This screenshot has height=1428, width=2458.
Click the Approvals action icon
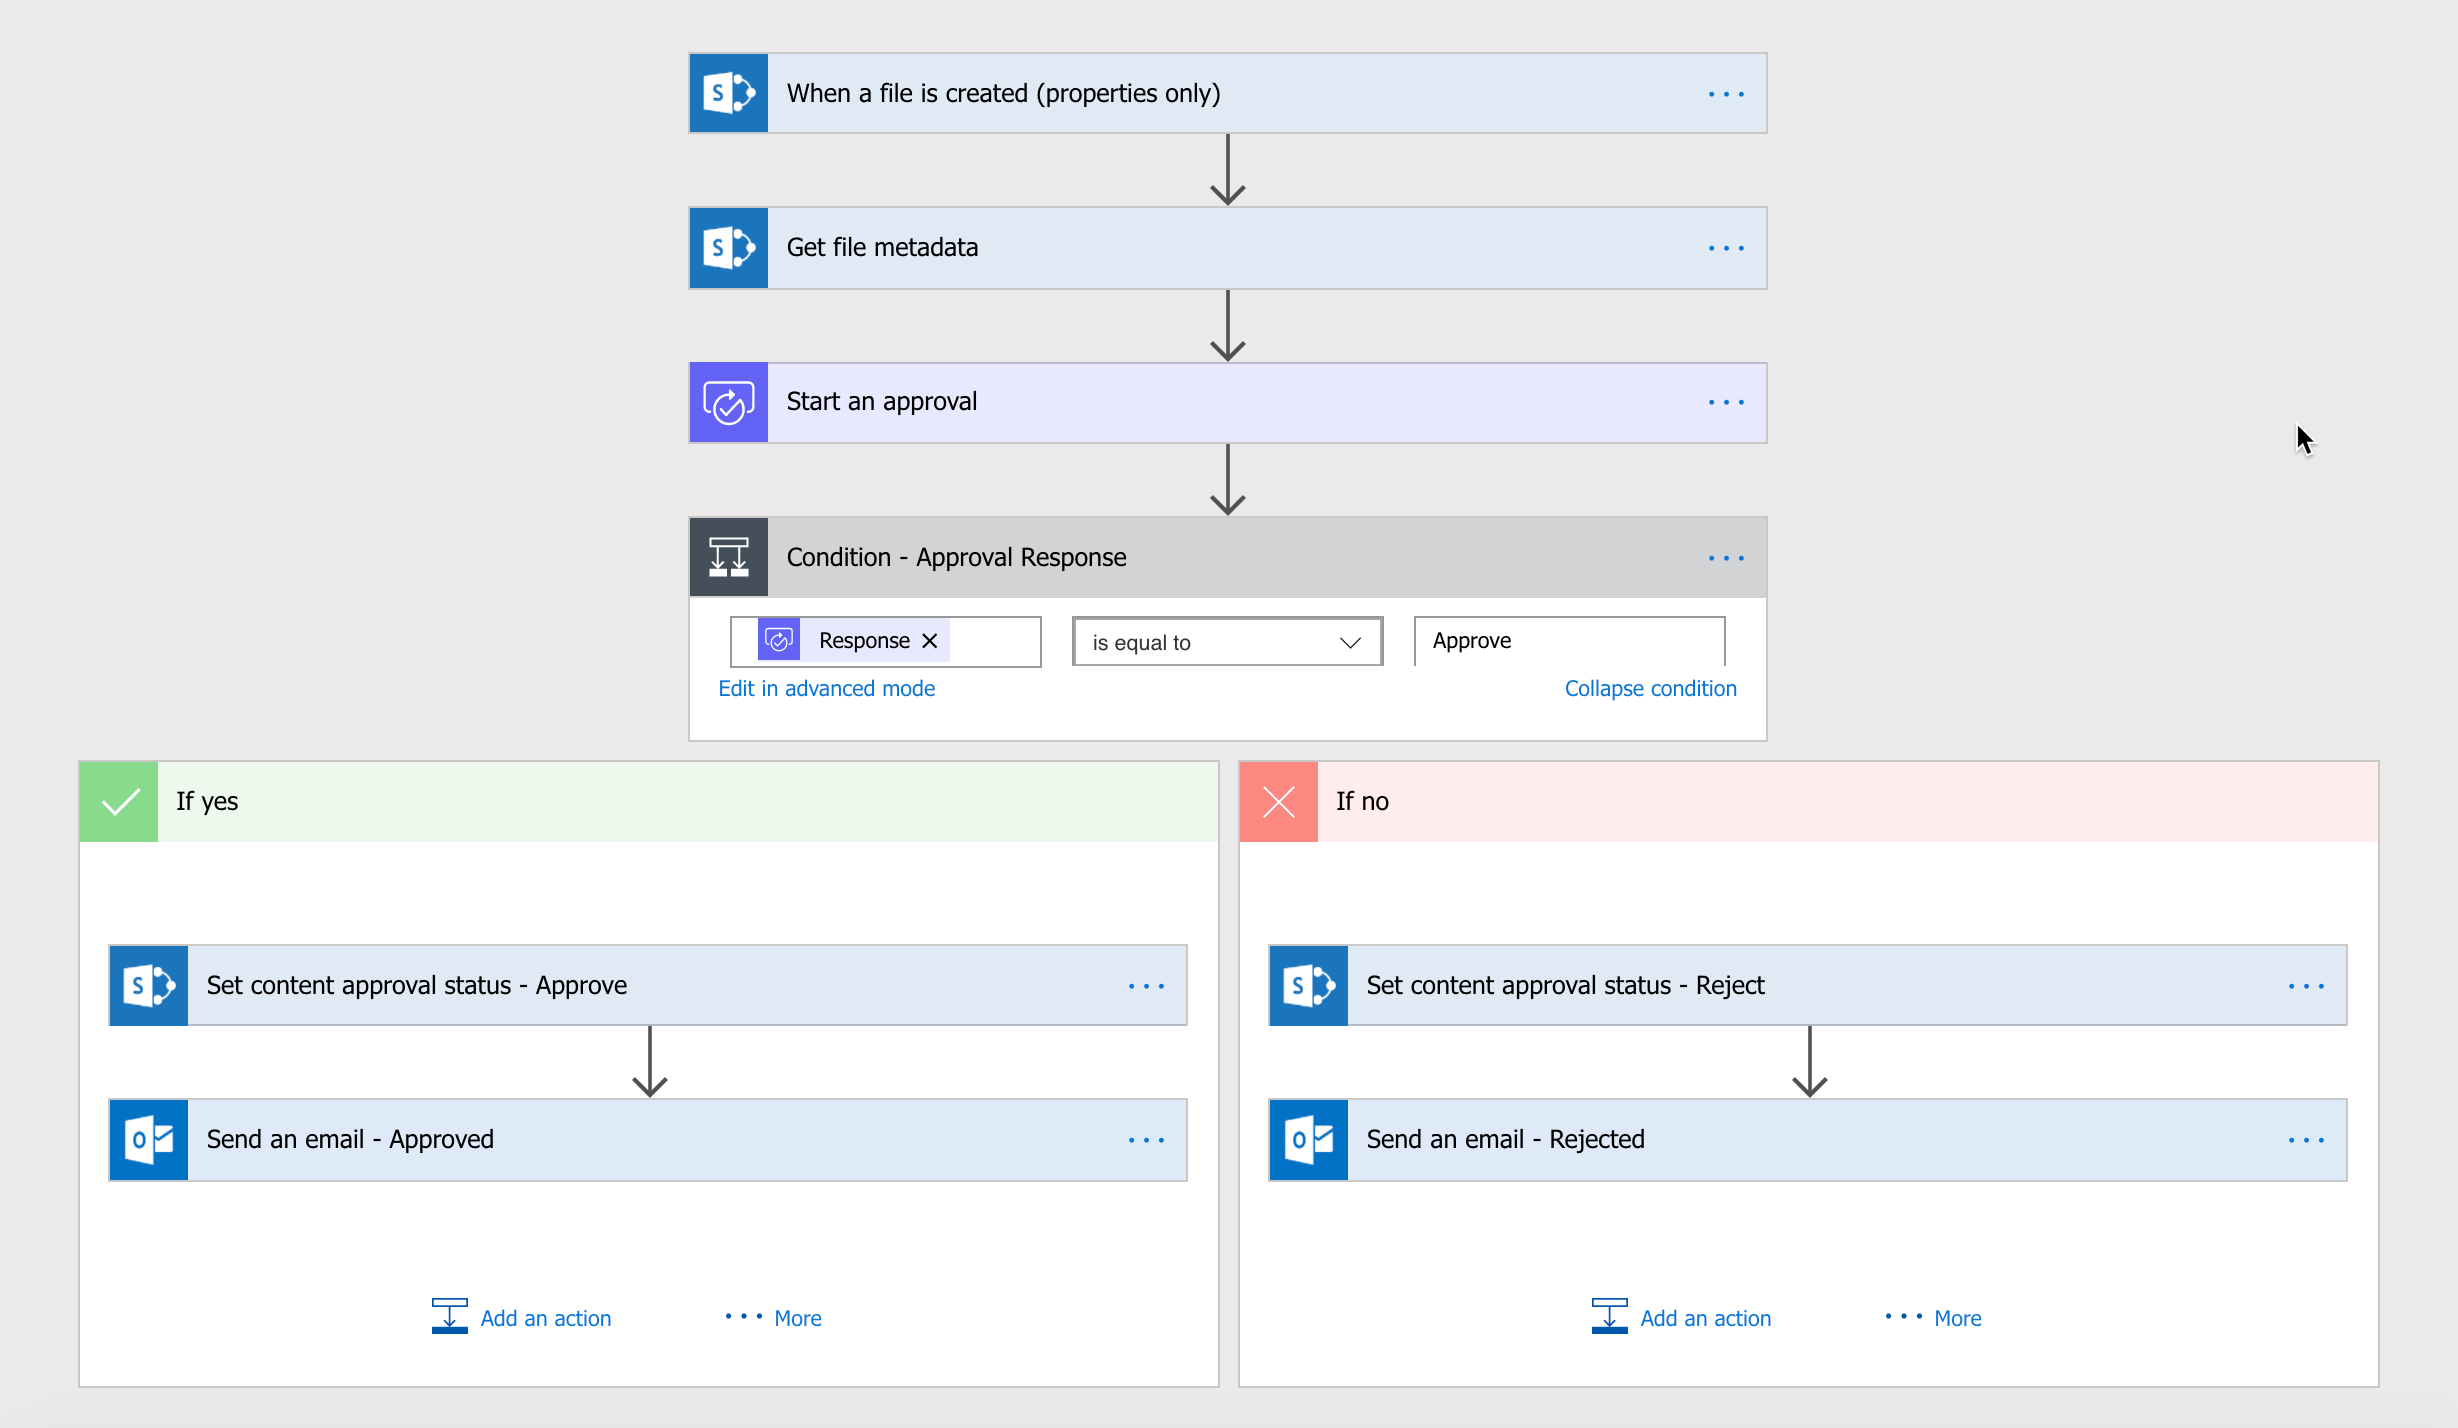(x=729, y=400)
